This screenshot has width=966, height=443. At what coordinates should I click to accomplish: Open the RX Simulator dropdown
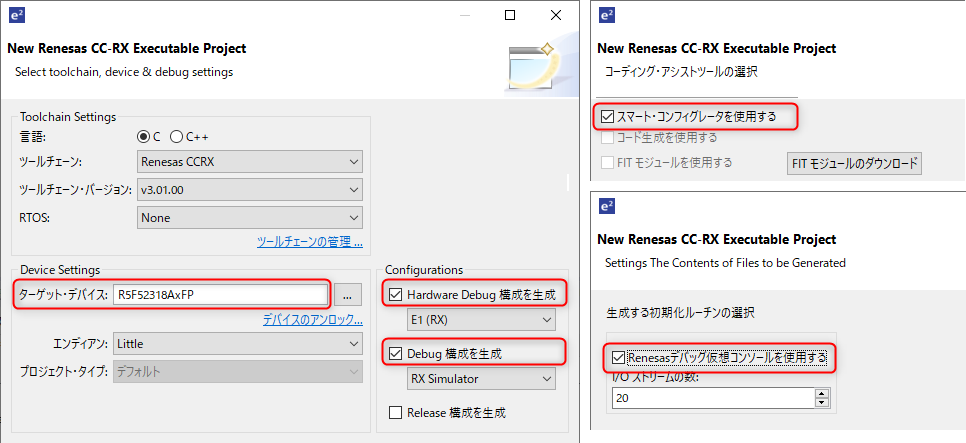point(481,379)
